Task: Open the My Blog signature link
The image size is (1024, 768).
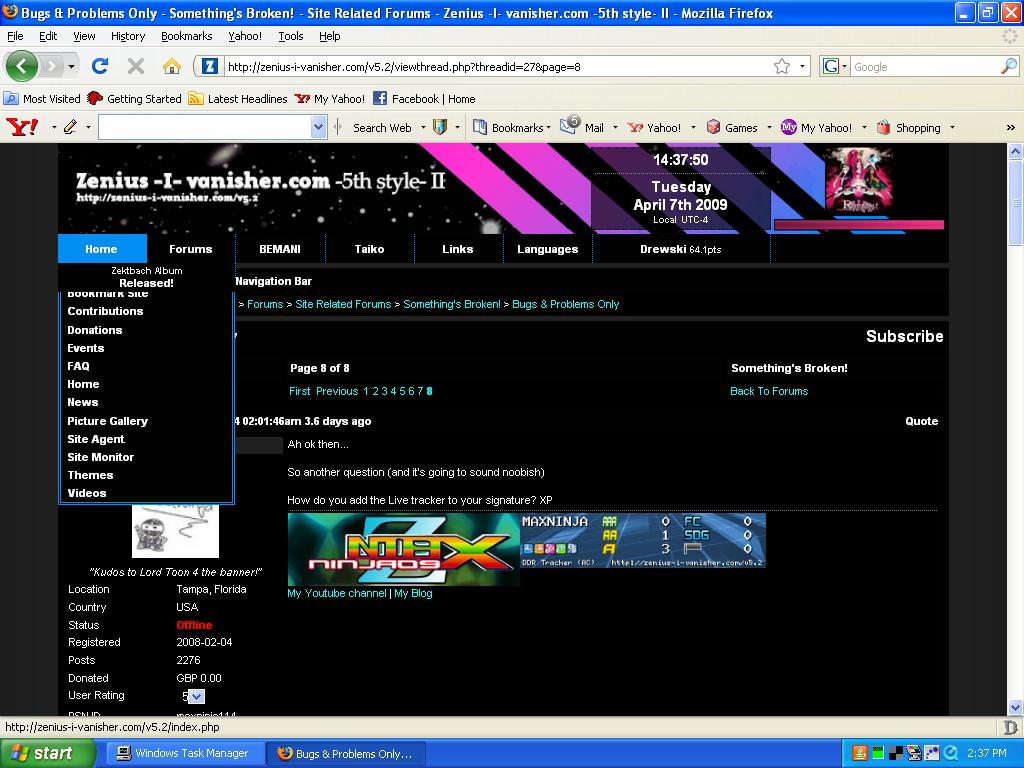Action: (413, 593)
